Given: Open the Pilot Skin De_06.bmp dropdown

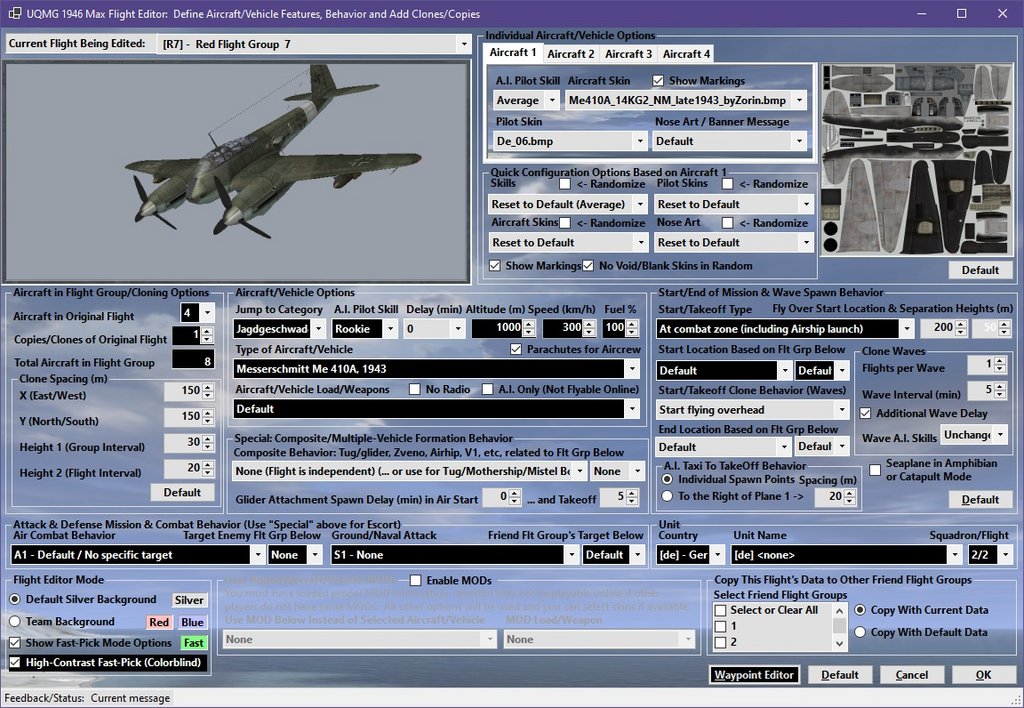Looking at the screenshot, I should point(640,141).
